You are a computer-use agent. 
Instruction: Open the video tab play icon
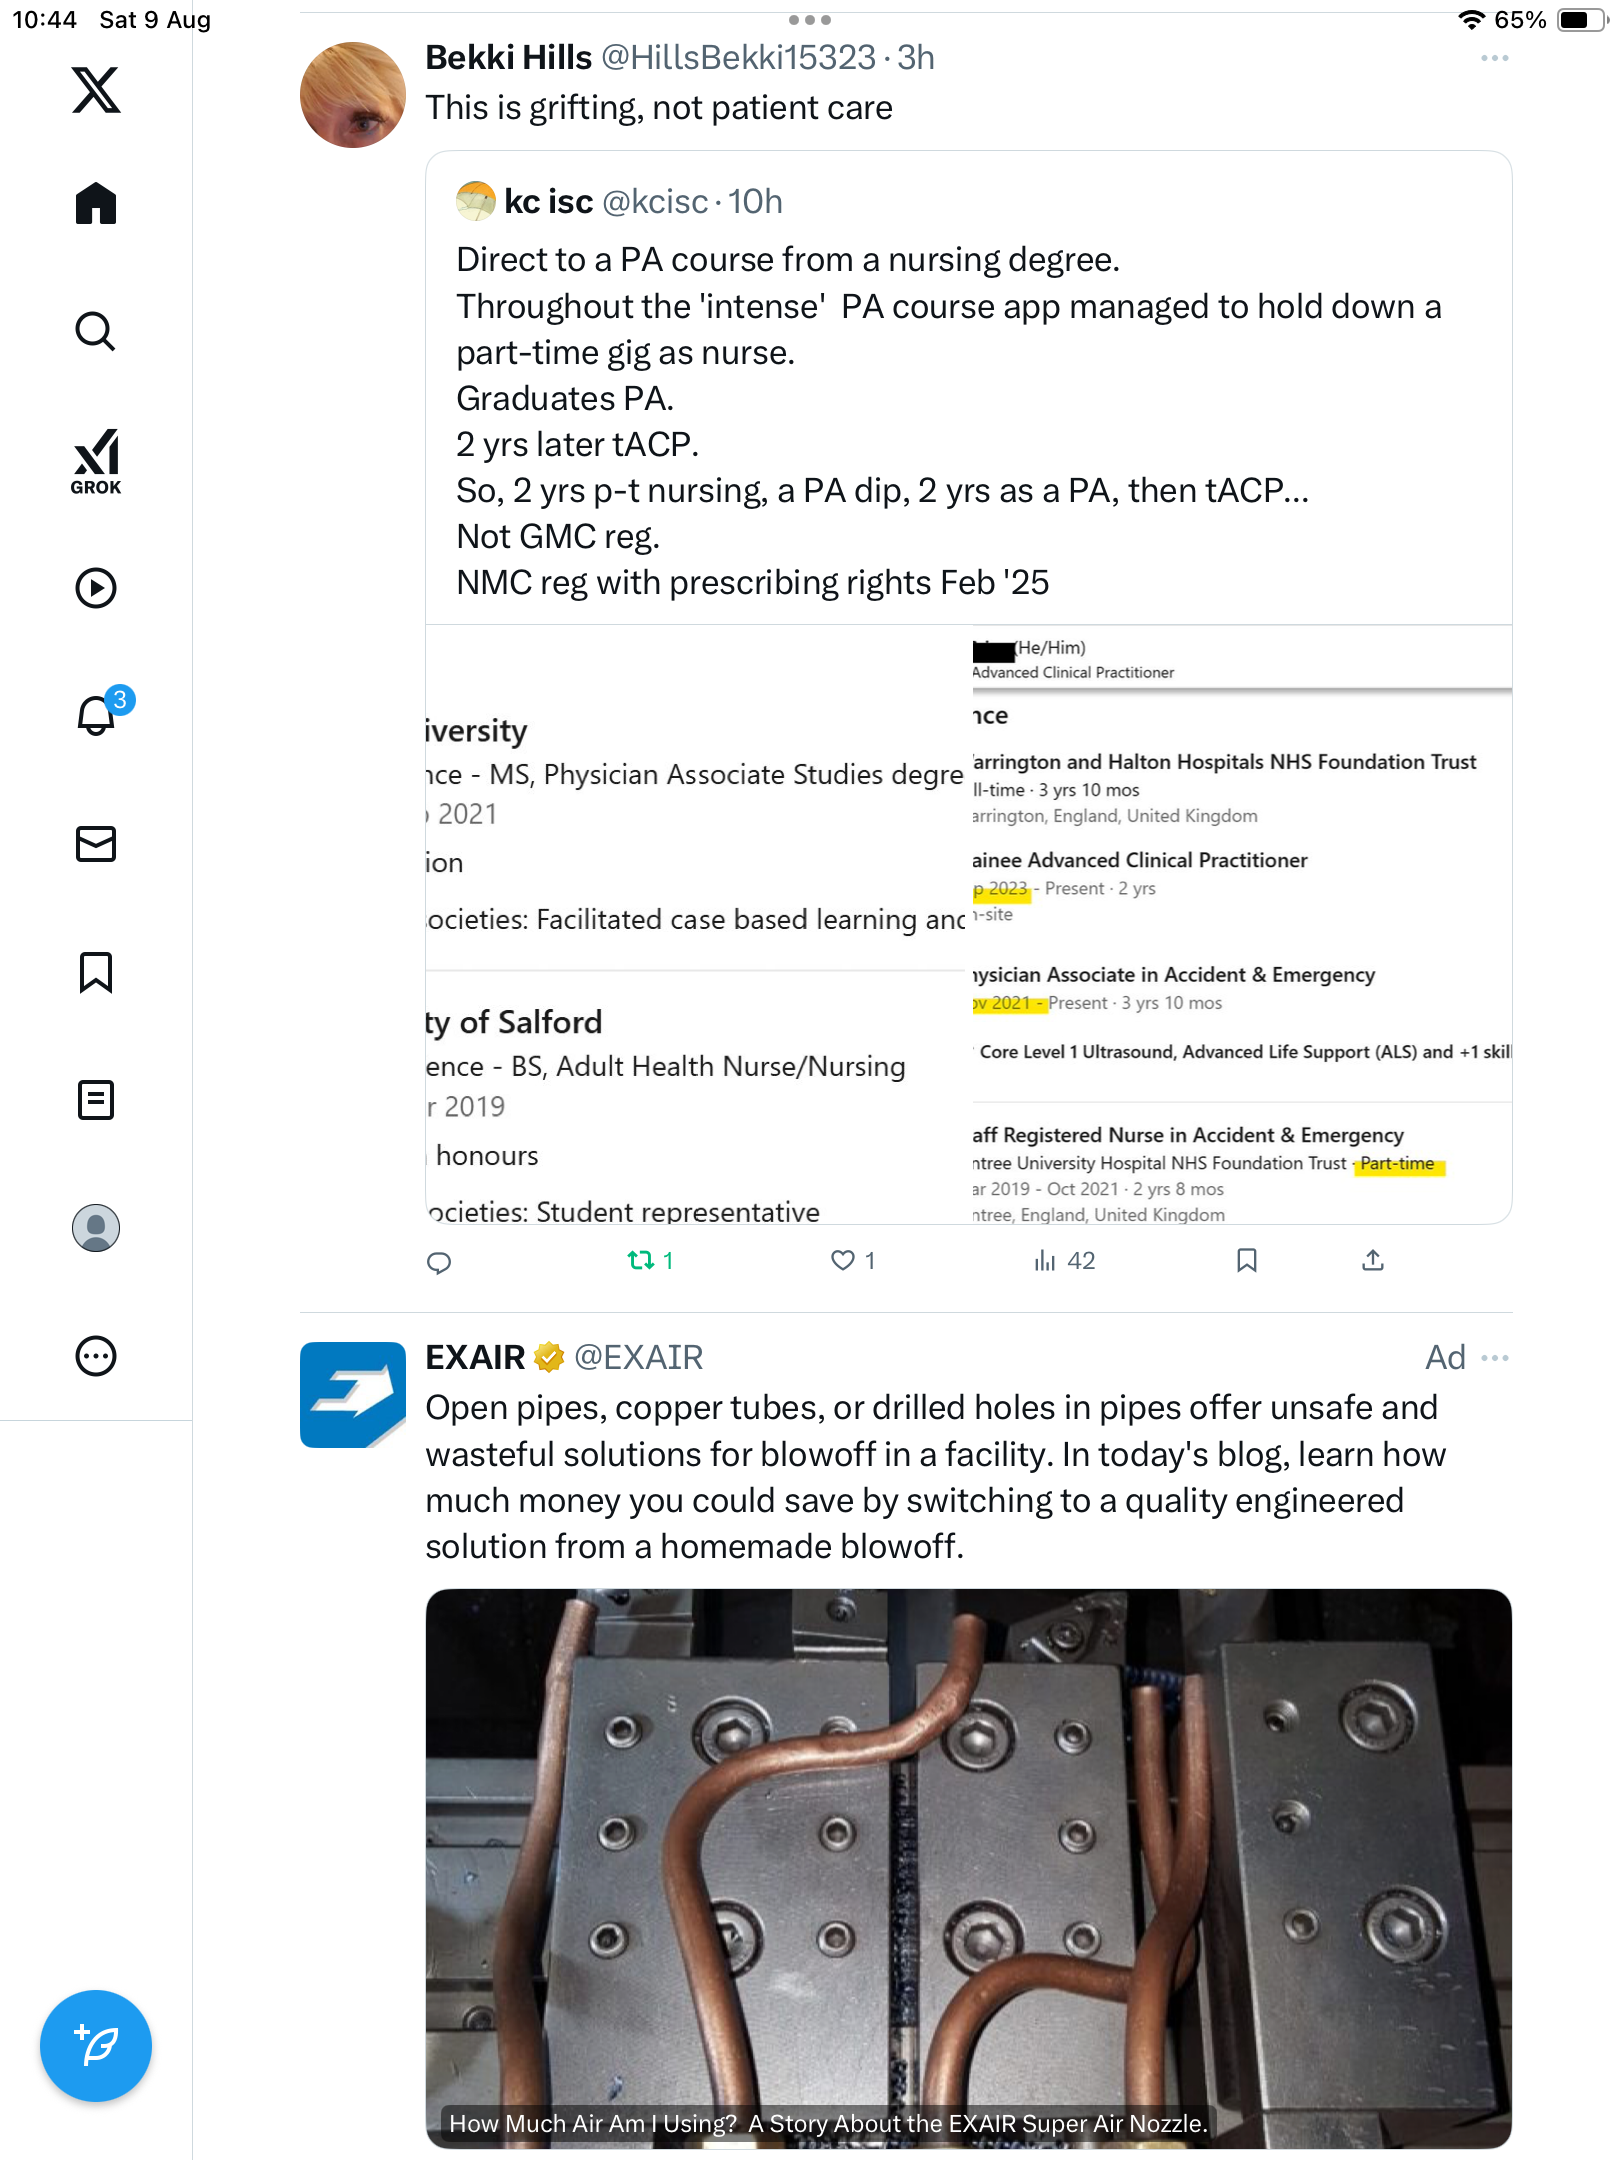click(96, 588)
